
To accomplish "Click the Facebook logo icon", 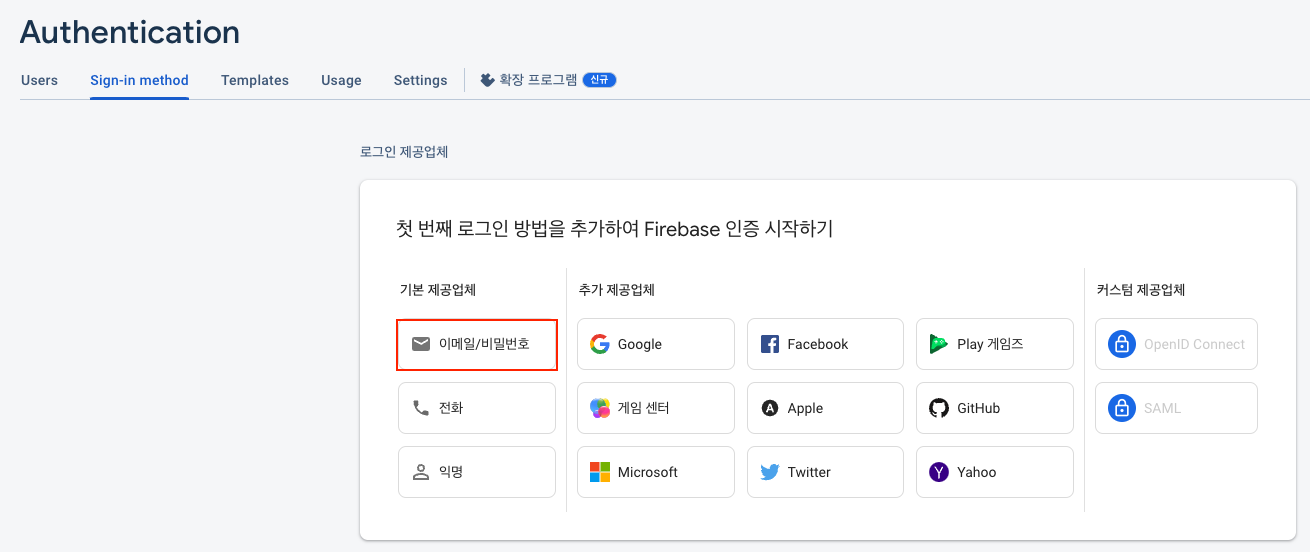I will point(770,344).
